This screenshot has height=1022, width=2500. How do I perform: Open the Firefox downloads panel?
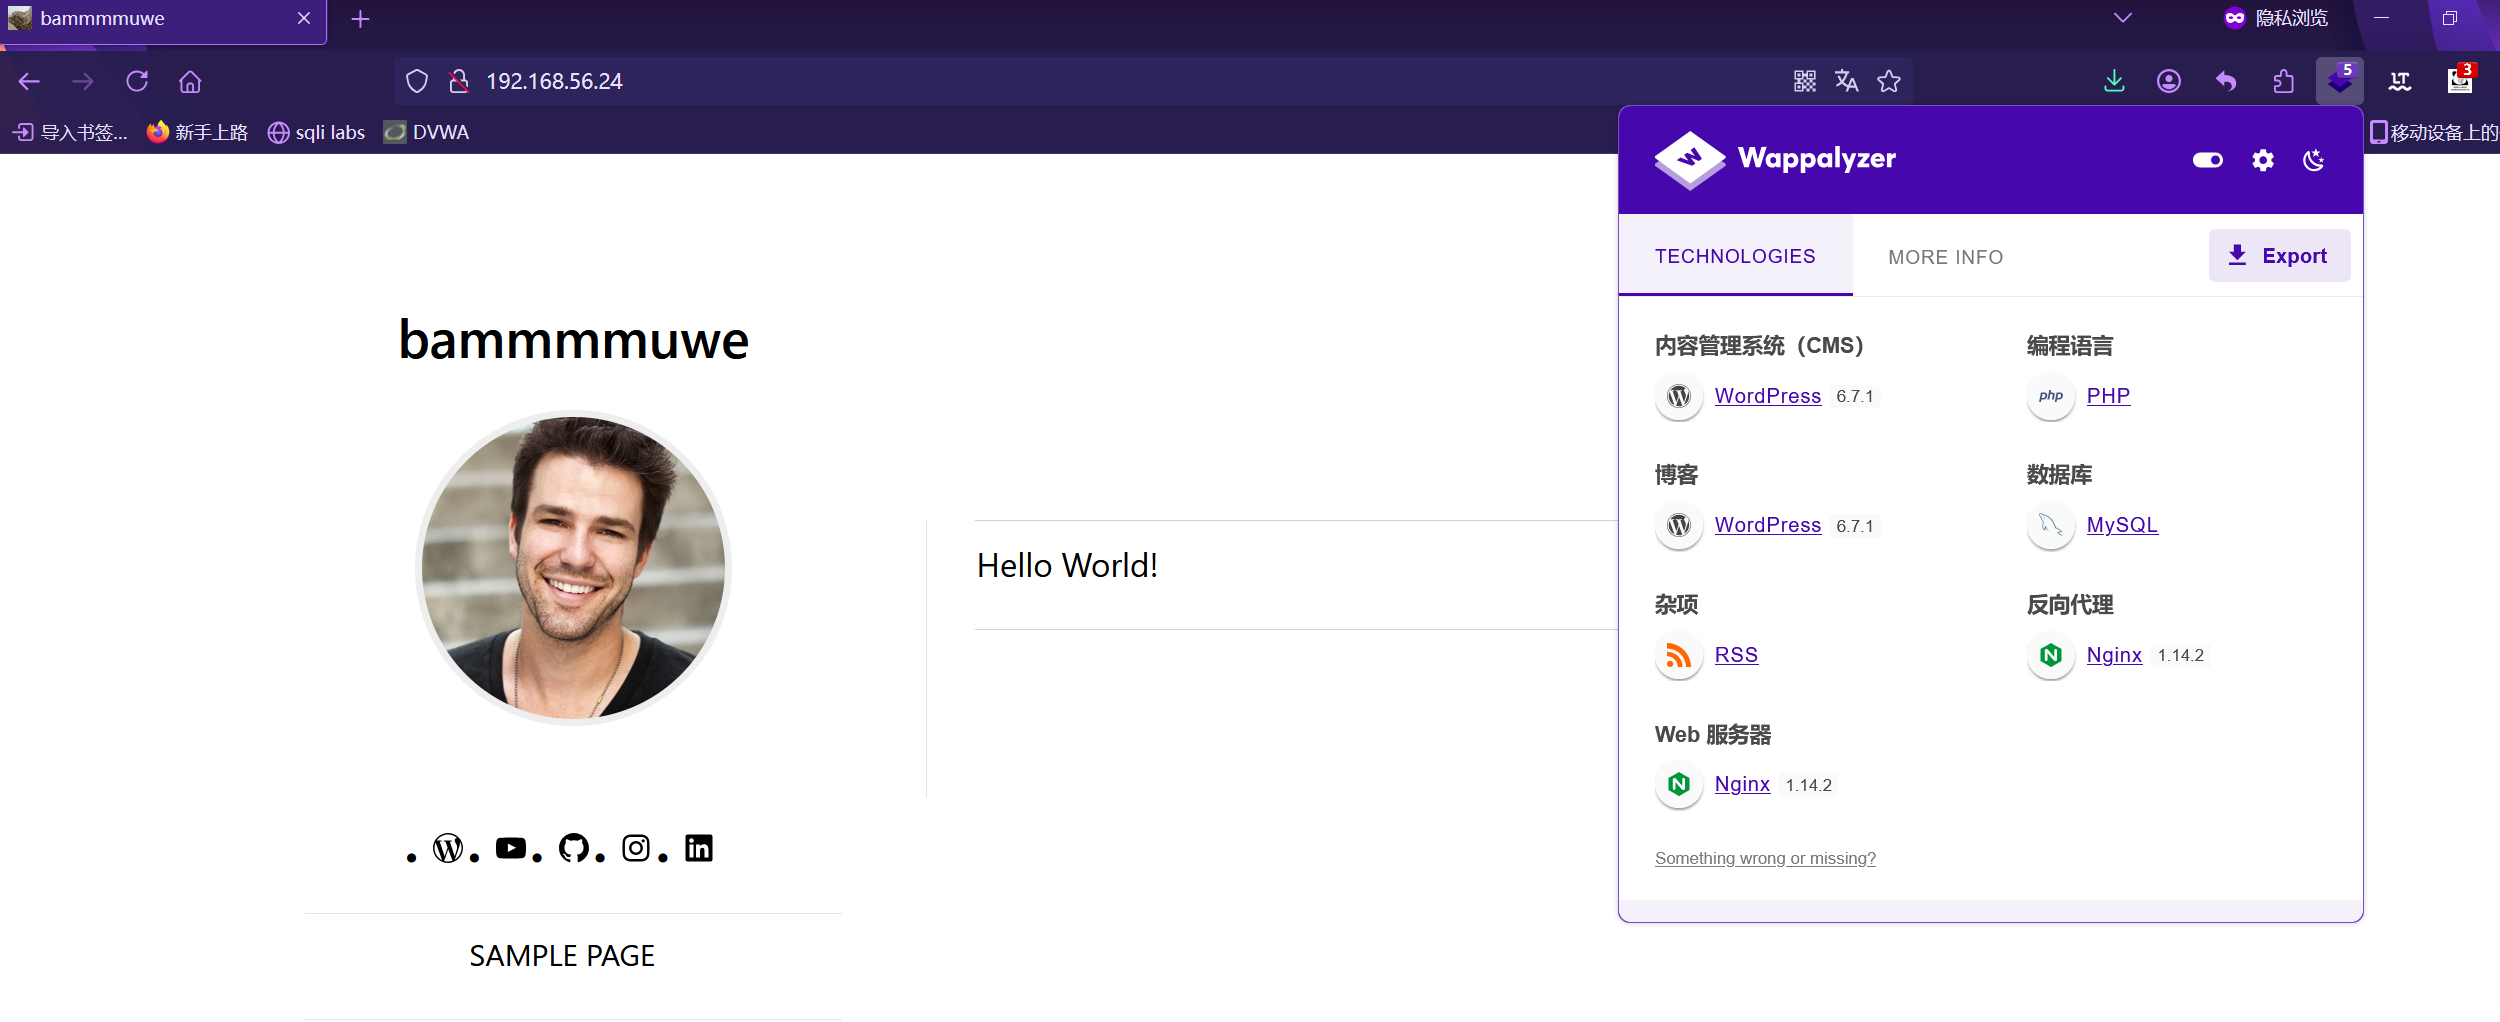click(x=2114, y=81)
